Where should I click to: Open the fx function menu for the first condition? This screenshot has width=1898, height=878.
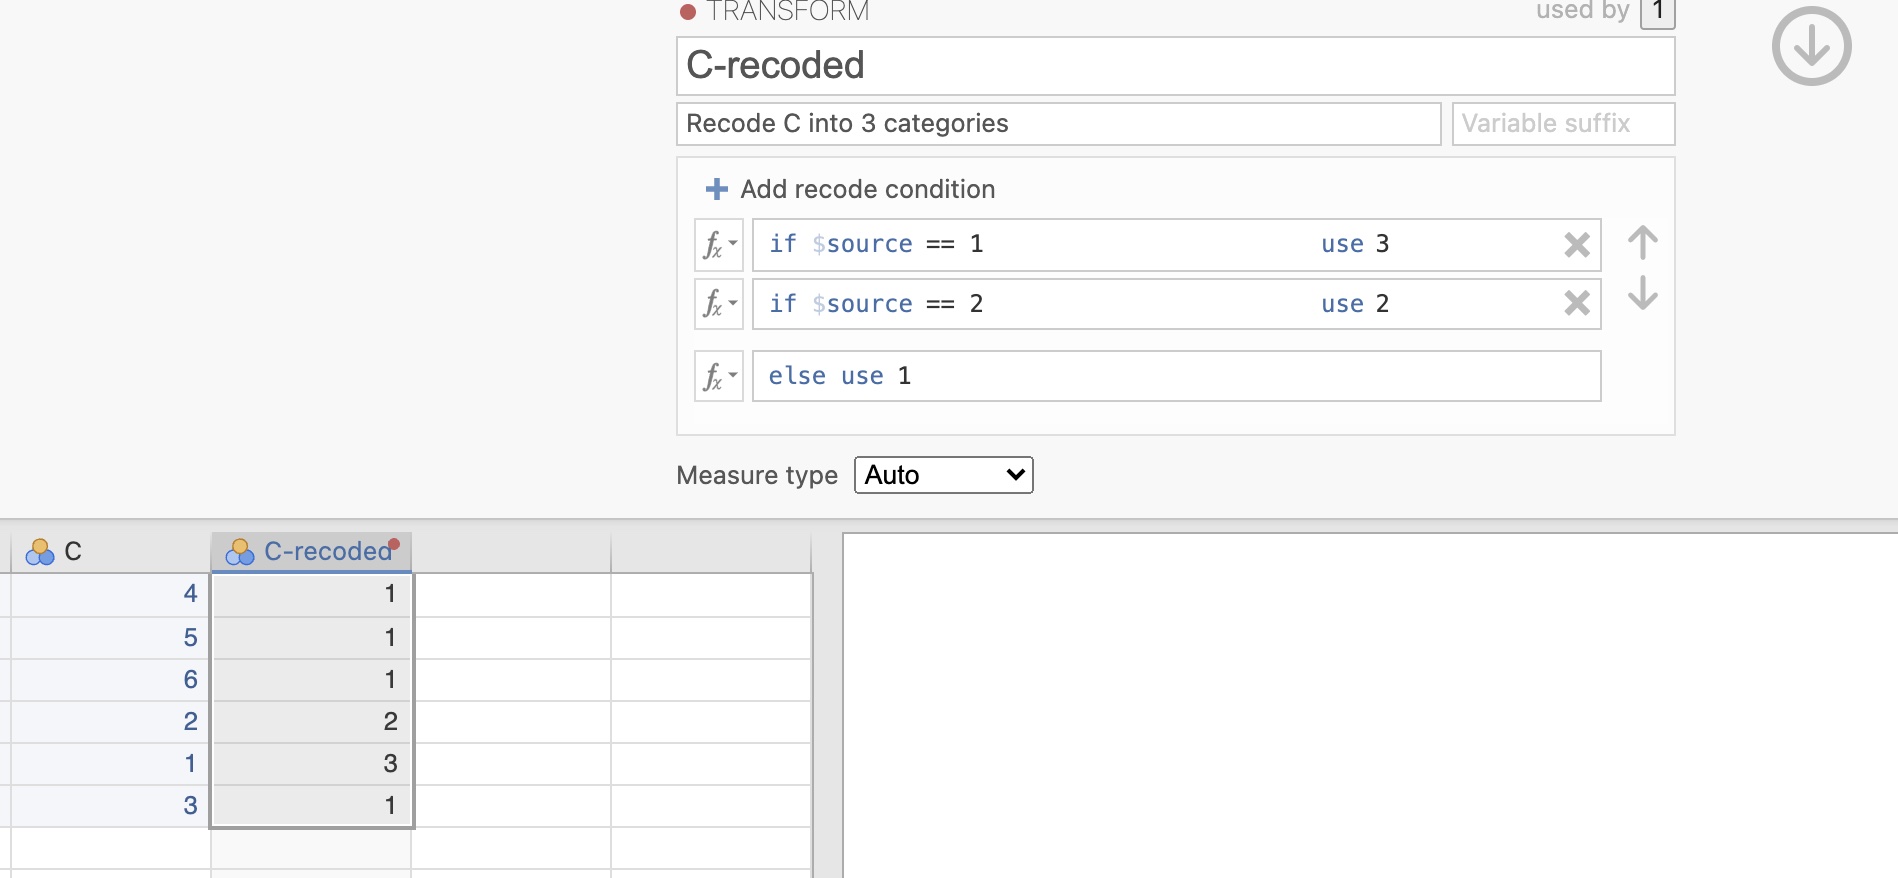pos(718,245)
